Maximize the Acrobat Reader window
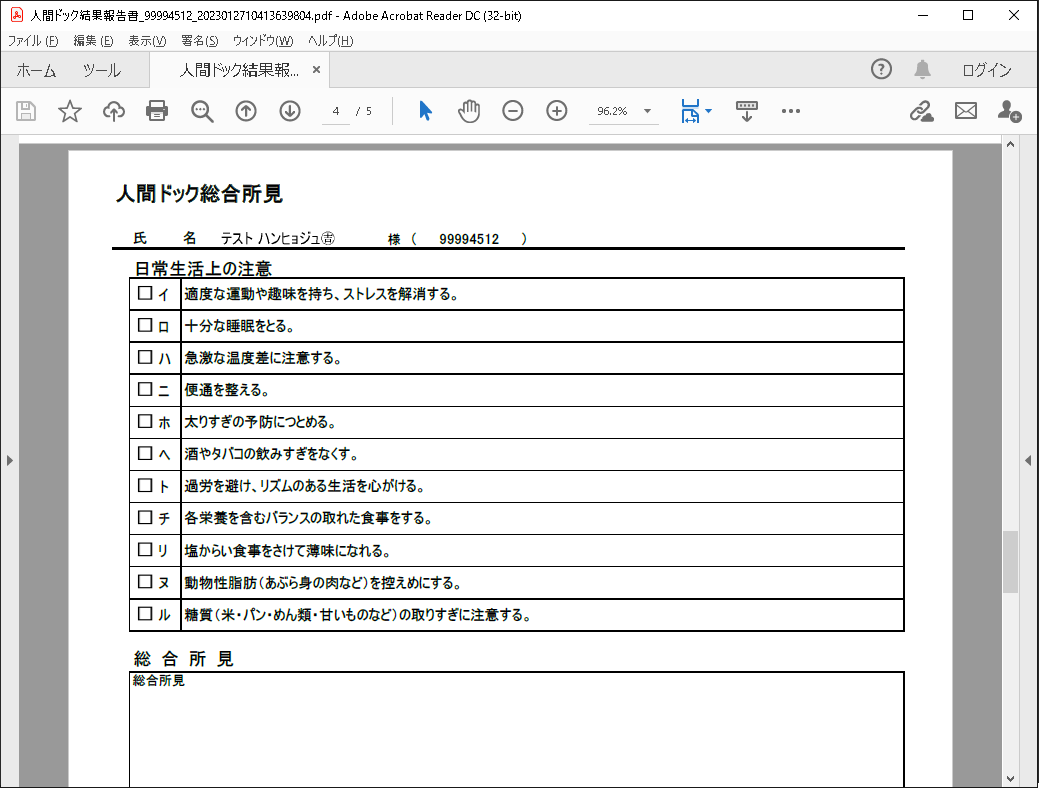Screen dimensions: 1039x788 coord(968,15)
